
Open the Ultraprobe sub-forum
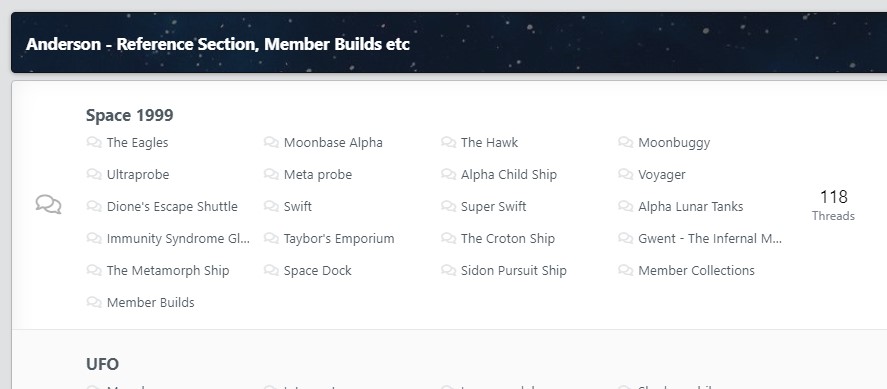(138, 175)
